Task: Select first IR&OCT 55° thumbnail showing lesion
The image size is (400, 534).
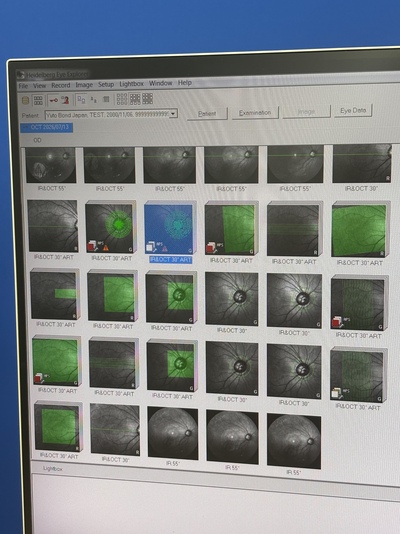Action: [x=51, y=165]
